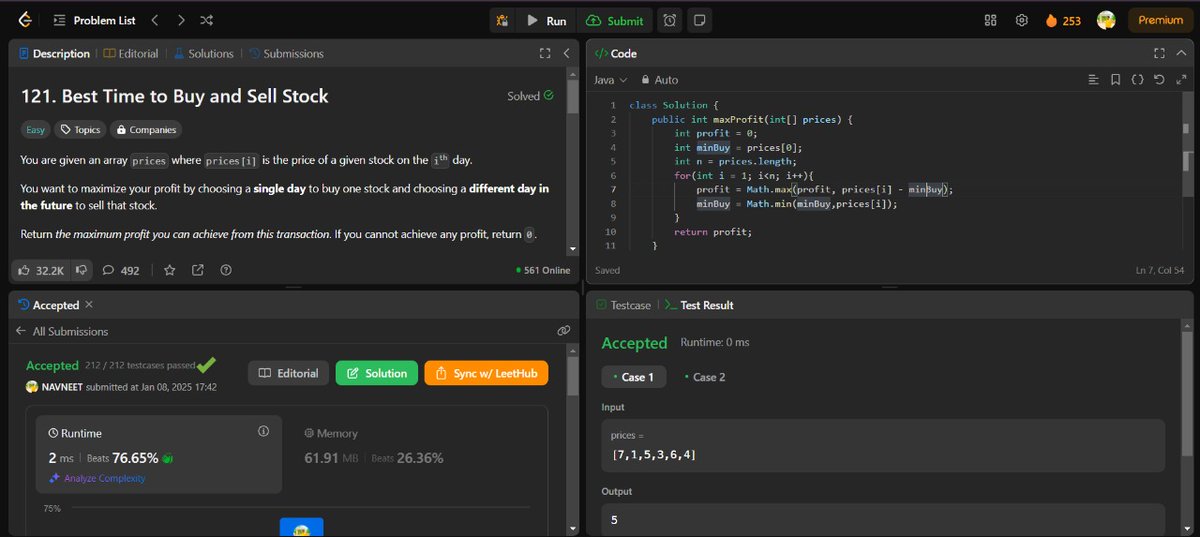Image resolution: width=1200 pixels, height=537 pixels.
Task: Click the green Solution button
Action: point(377,373)
